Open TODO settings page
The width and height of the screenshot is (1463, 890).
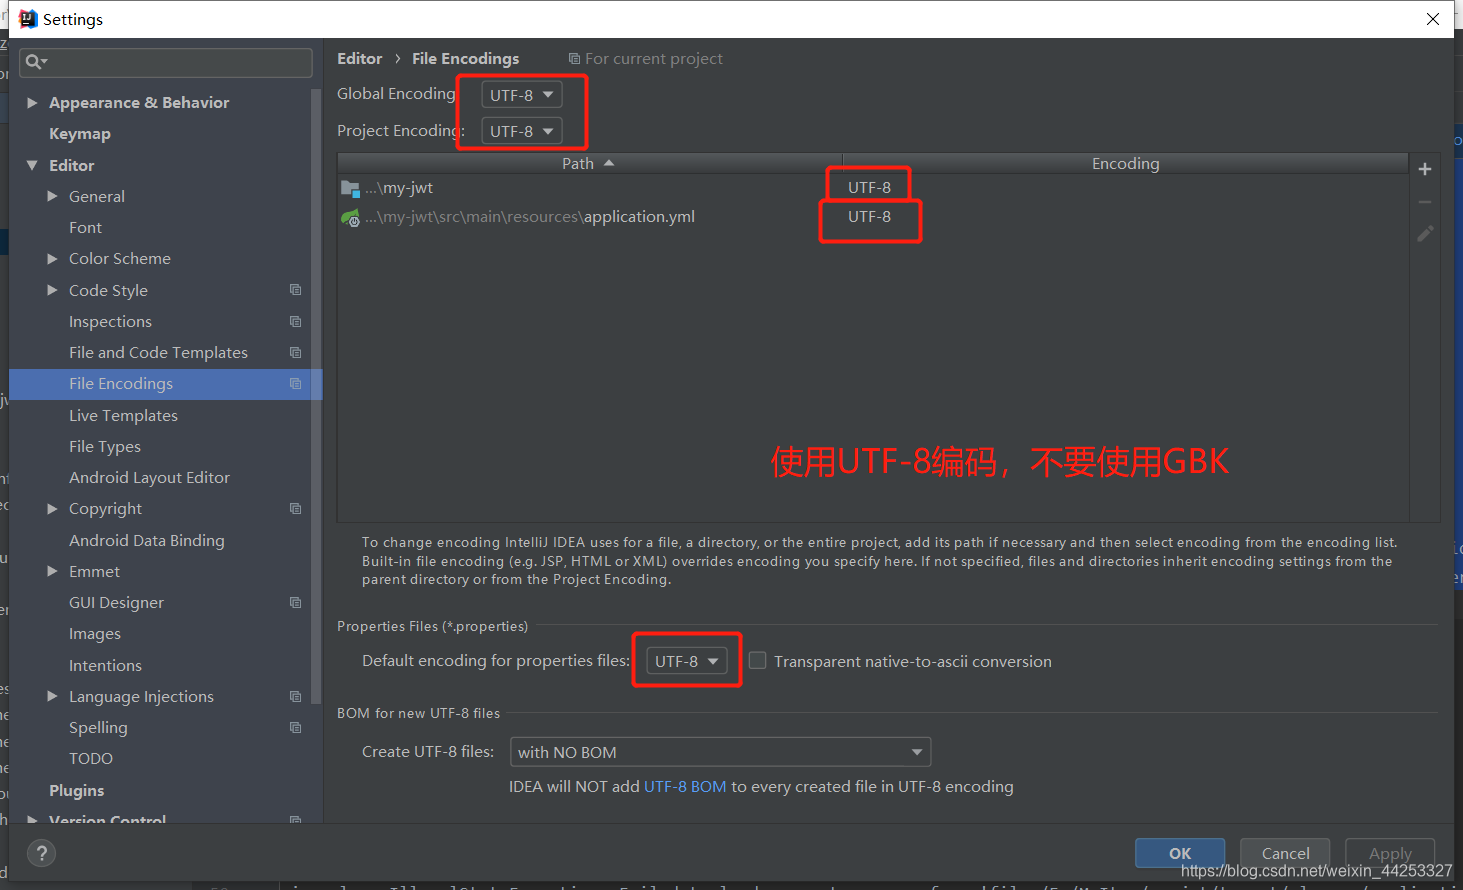pyautogui.click(x=91, y=758)
